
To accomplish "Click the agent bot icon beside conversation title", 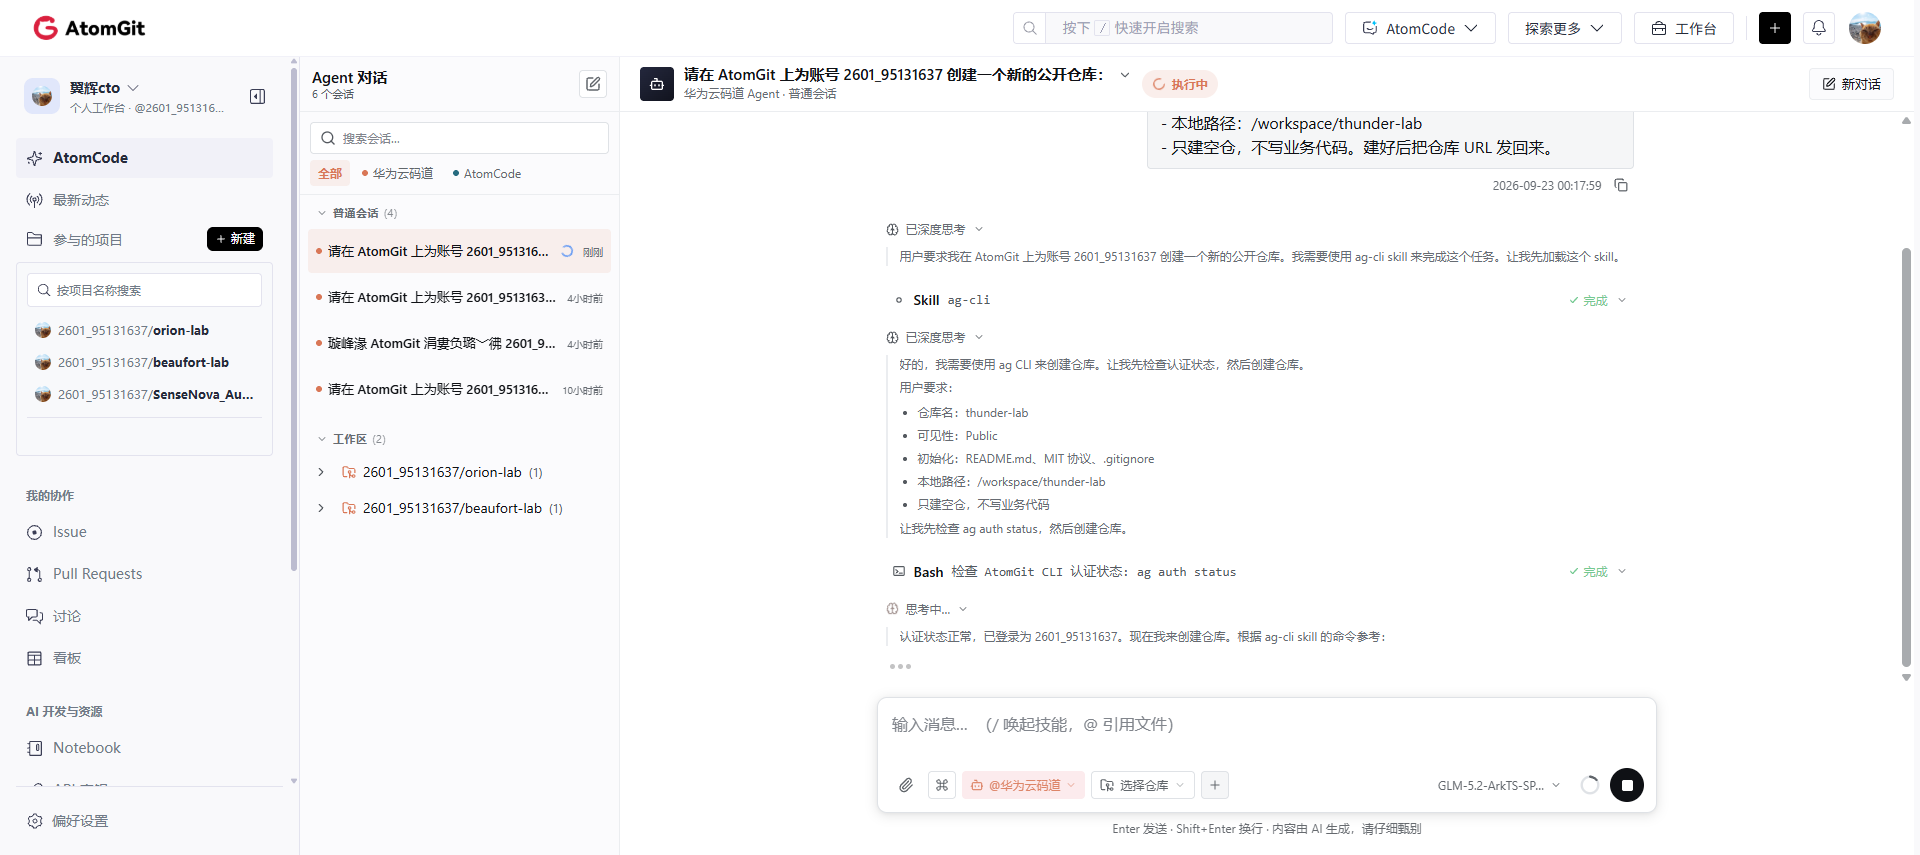I will [x=657, y=84].
